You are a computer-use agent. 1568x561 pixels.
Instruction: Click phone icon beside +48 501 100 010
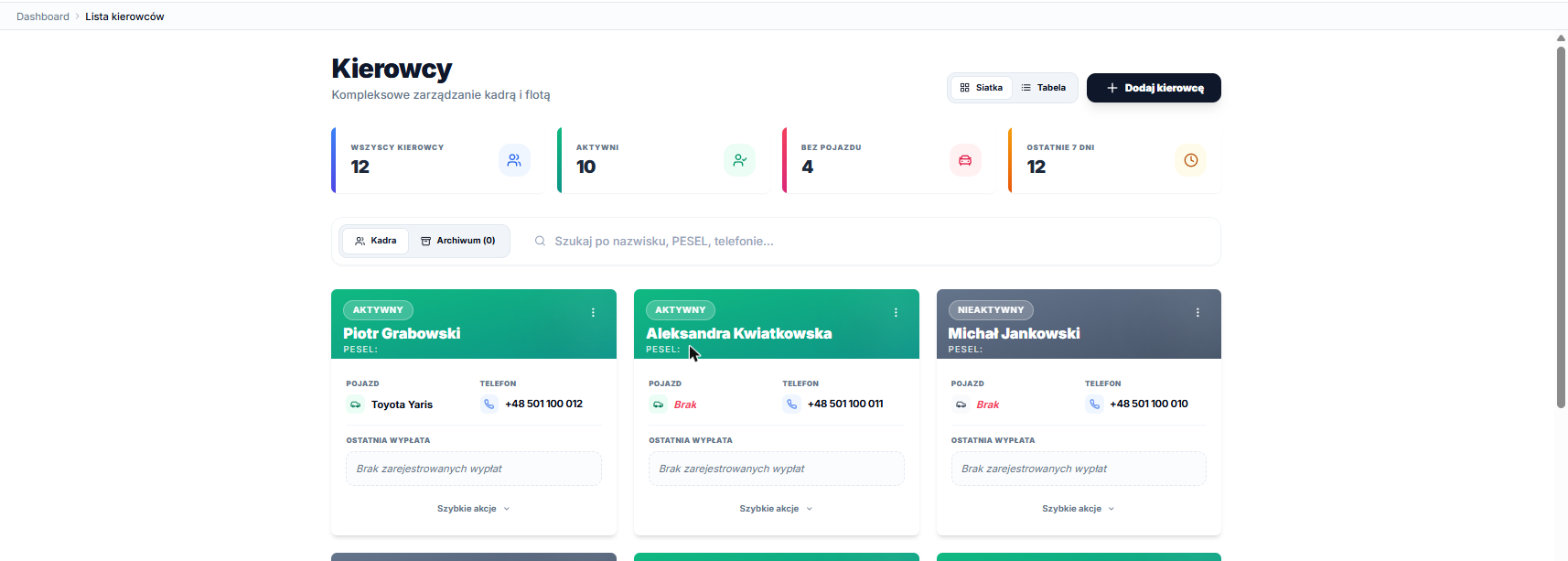coord(1094,404)
